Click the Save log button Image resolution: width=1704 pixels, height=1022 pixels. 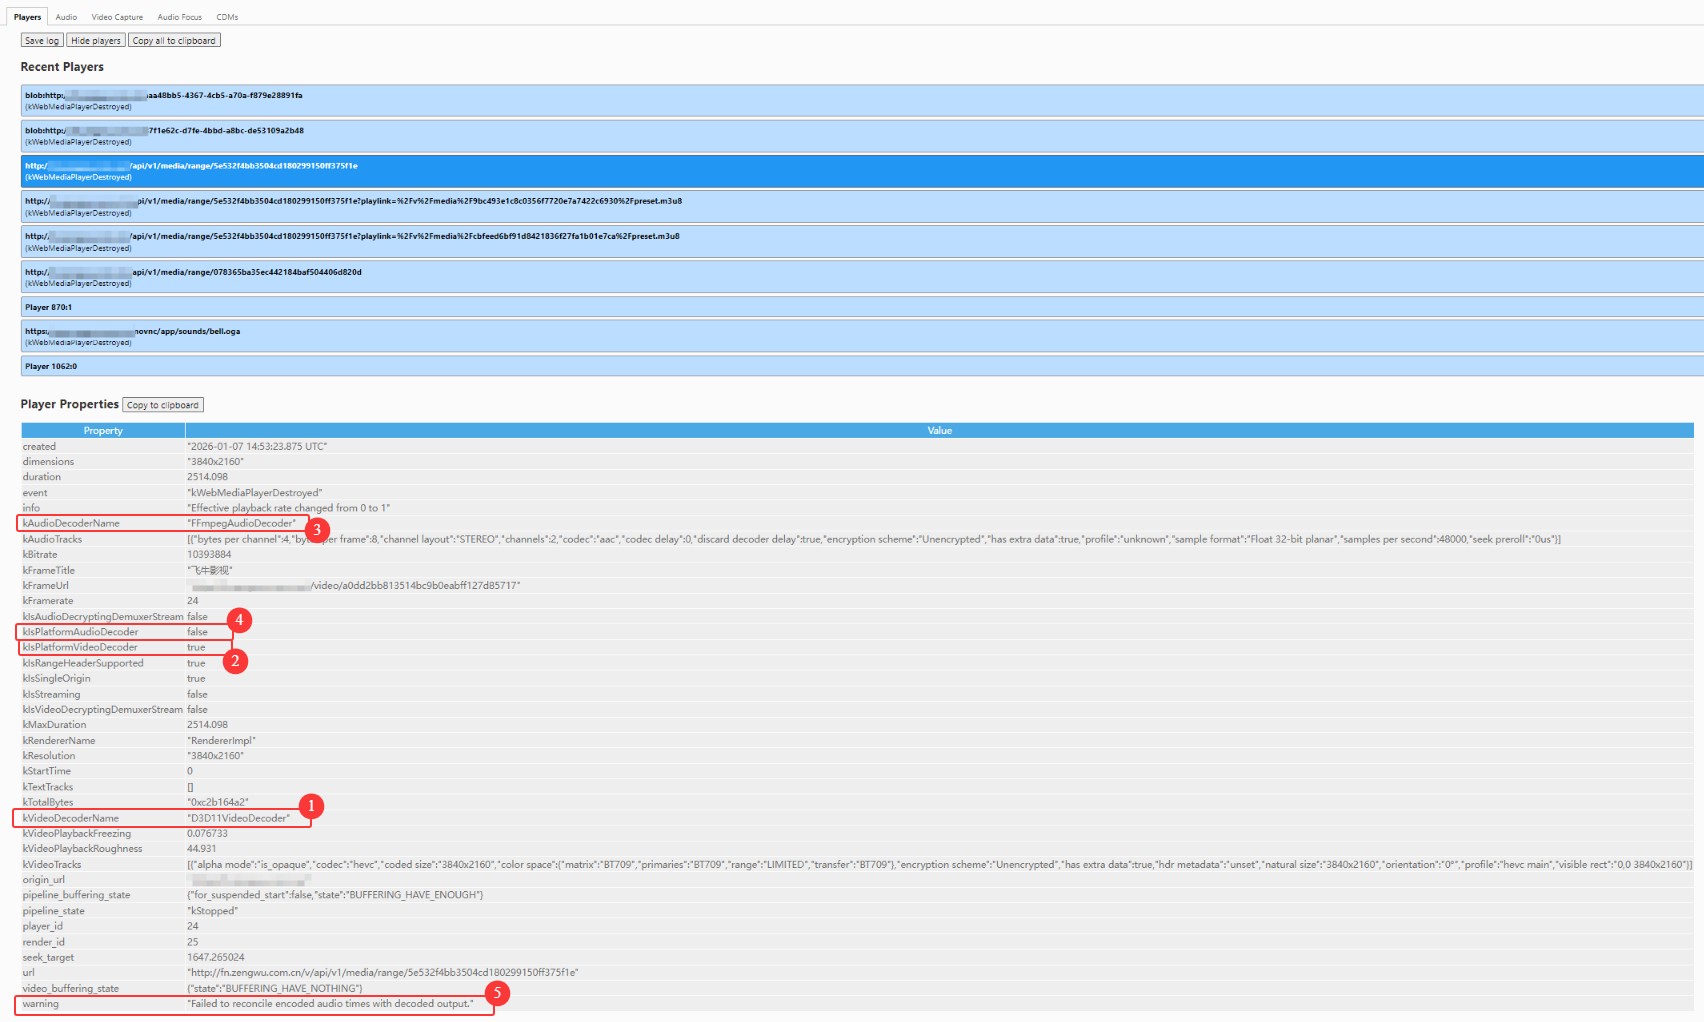click(x=42, y=41)
